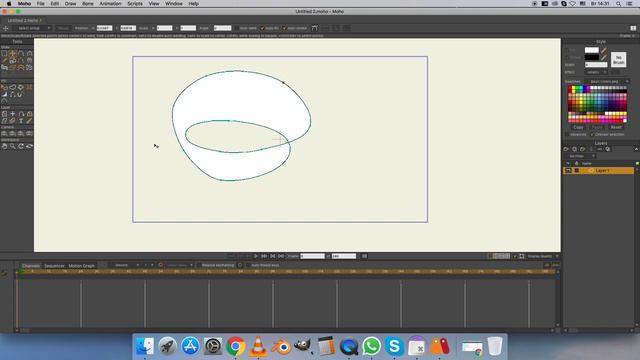Toggle the Relative keyframing checkbox

[199, 265]
